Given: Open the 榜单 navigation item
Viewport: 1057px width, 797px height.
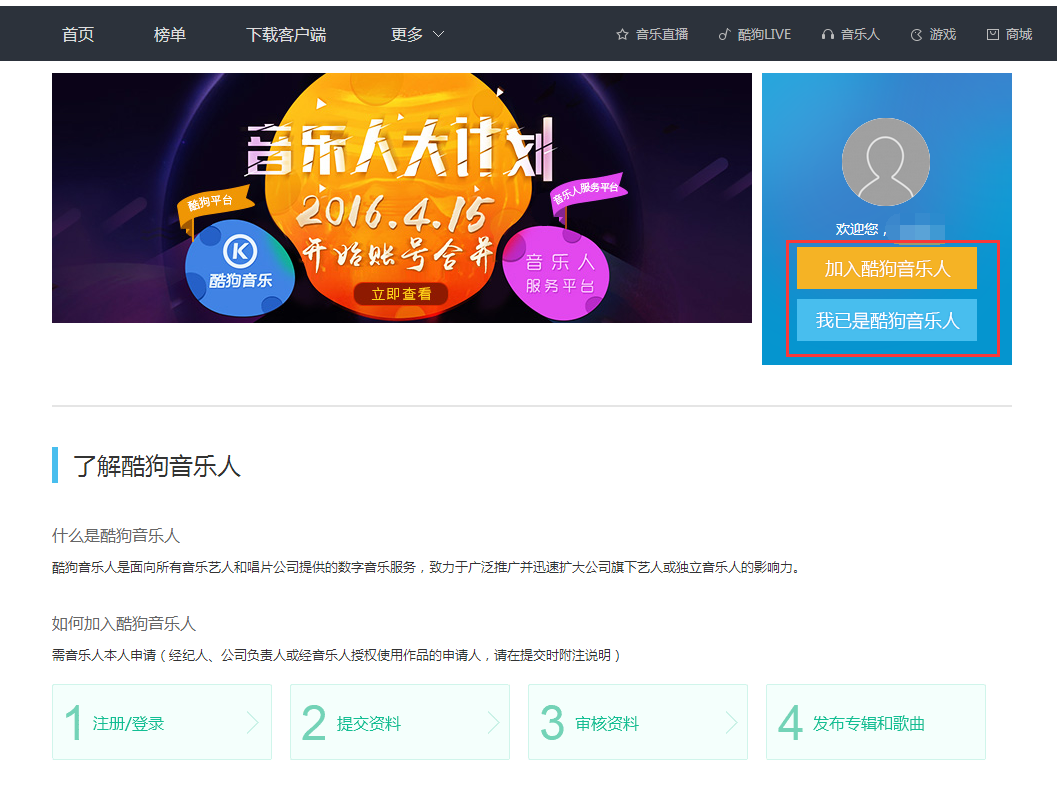Looking at the screenshot, I should [169, 33].
